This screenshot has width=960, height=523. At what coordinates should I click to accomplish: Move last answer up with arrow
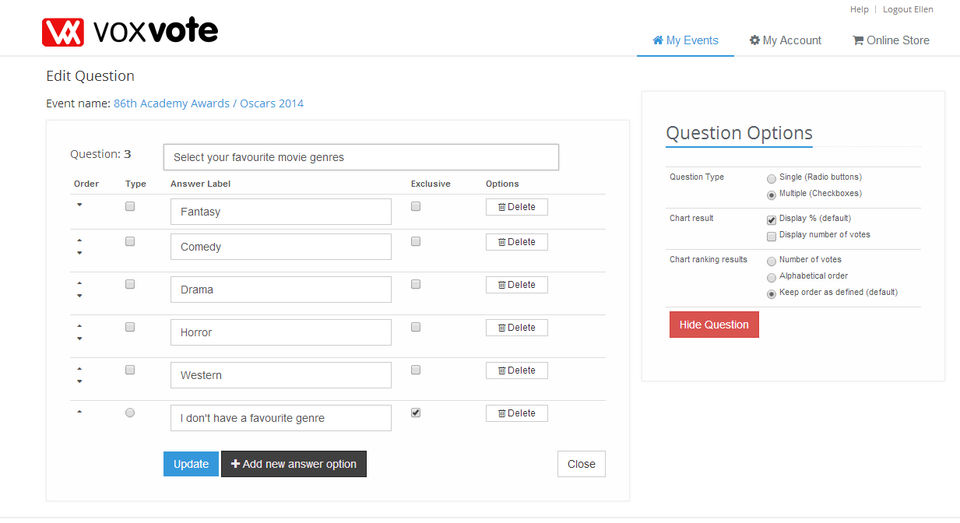(80, 412)
